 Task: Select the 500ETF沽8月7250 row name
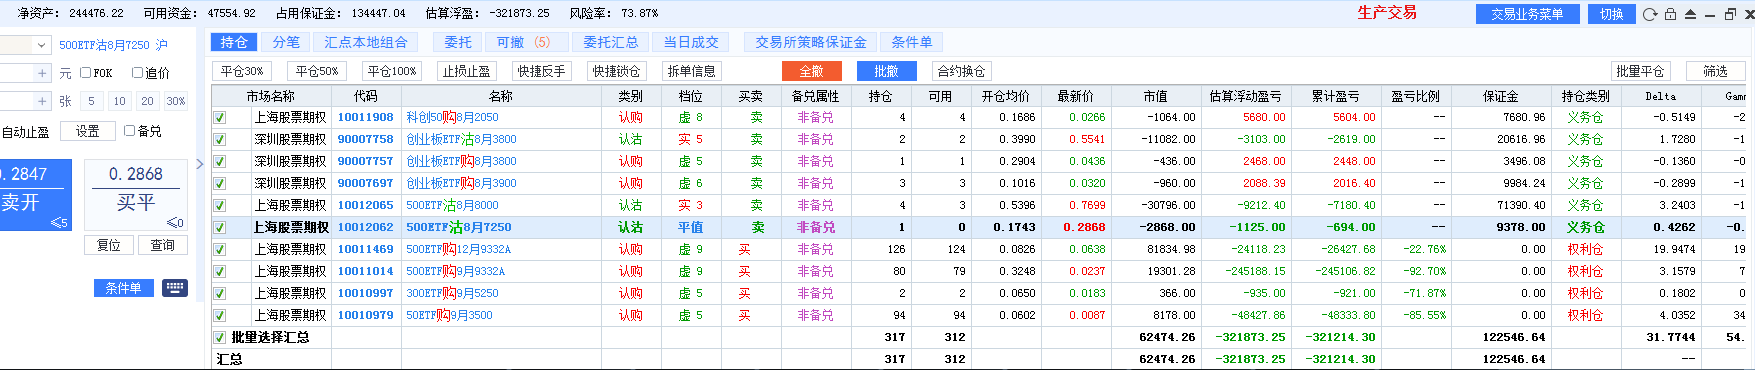tap(459, 227)
